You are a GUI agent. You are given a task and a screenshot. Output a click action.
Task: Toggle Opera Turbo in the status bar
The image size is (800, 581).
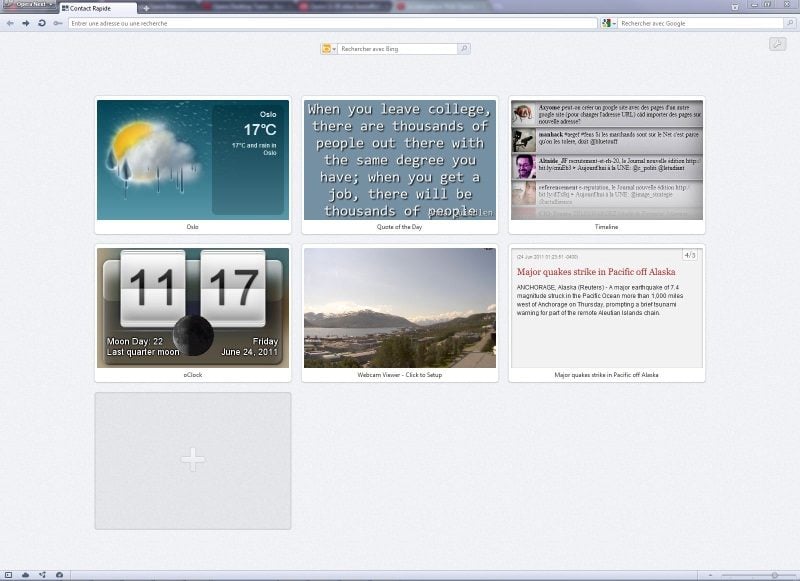(x=59, y=575)
